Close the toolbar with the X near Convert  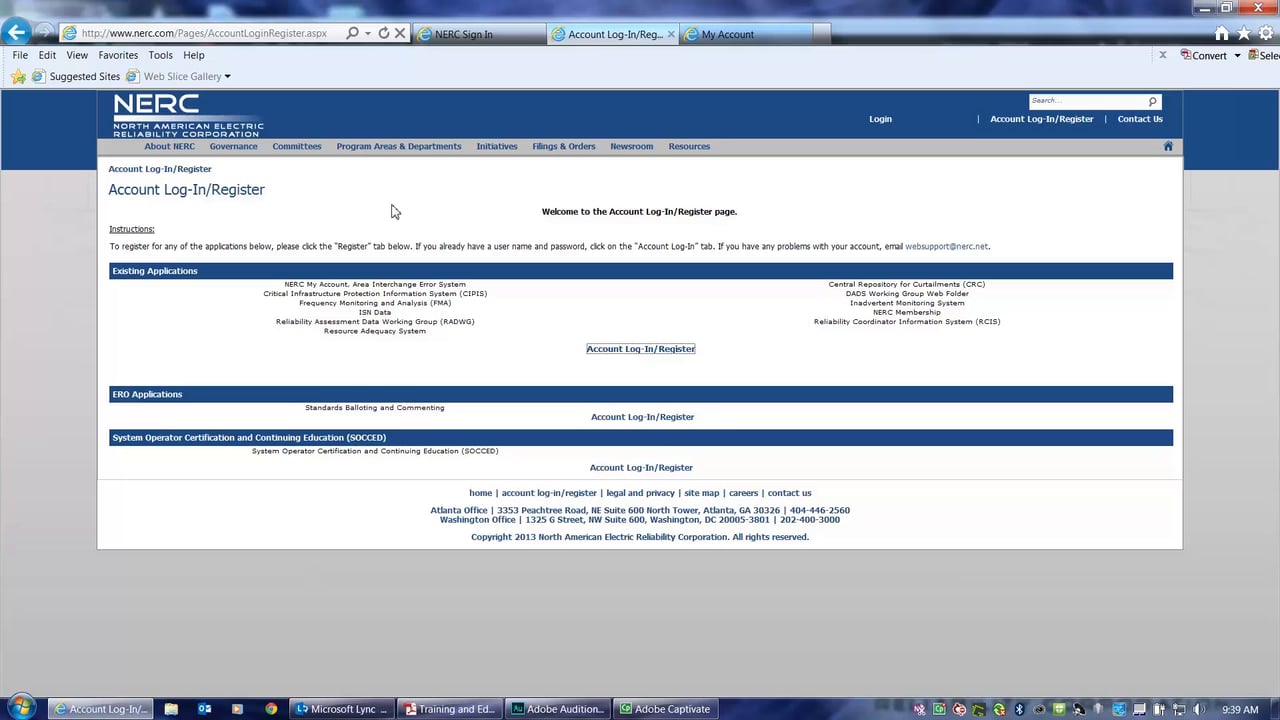(1162, 55)
